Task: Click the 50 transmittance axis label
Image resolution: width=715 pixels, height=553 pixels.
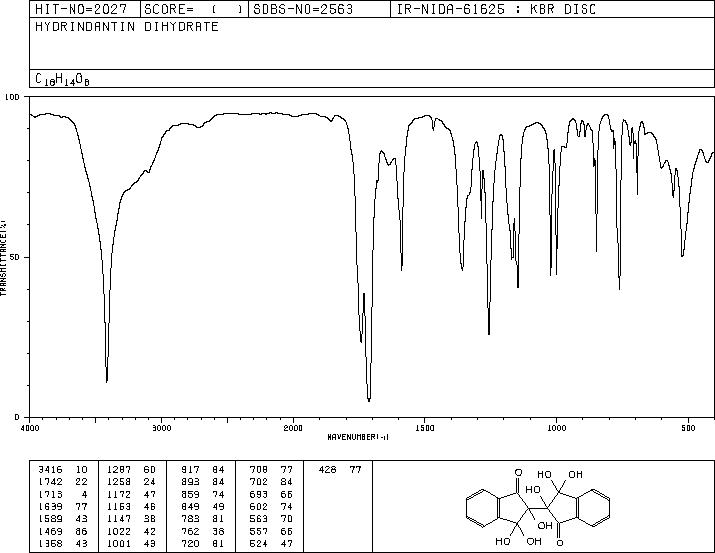Action: click(x=16, y=257)
